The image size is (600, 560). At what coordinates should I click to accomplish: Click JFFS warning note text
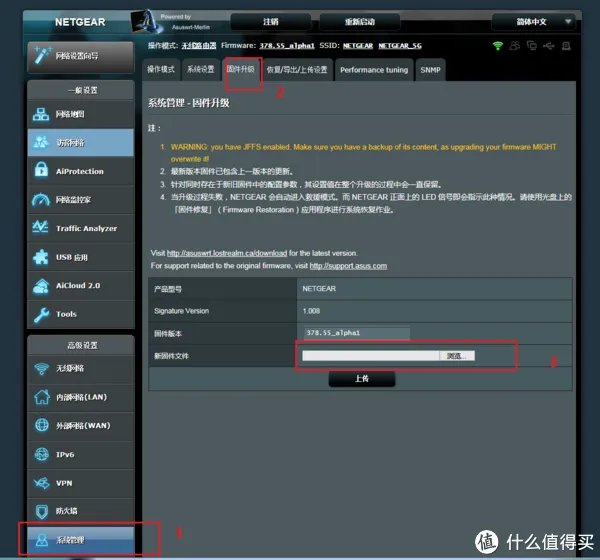(363, 153)
